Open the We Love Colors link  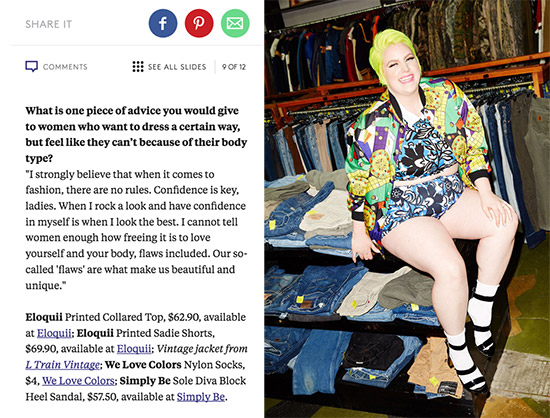[x=78, y=381]
